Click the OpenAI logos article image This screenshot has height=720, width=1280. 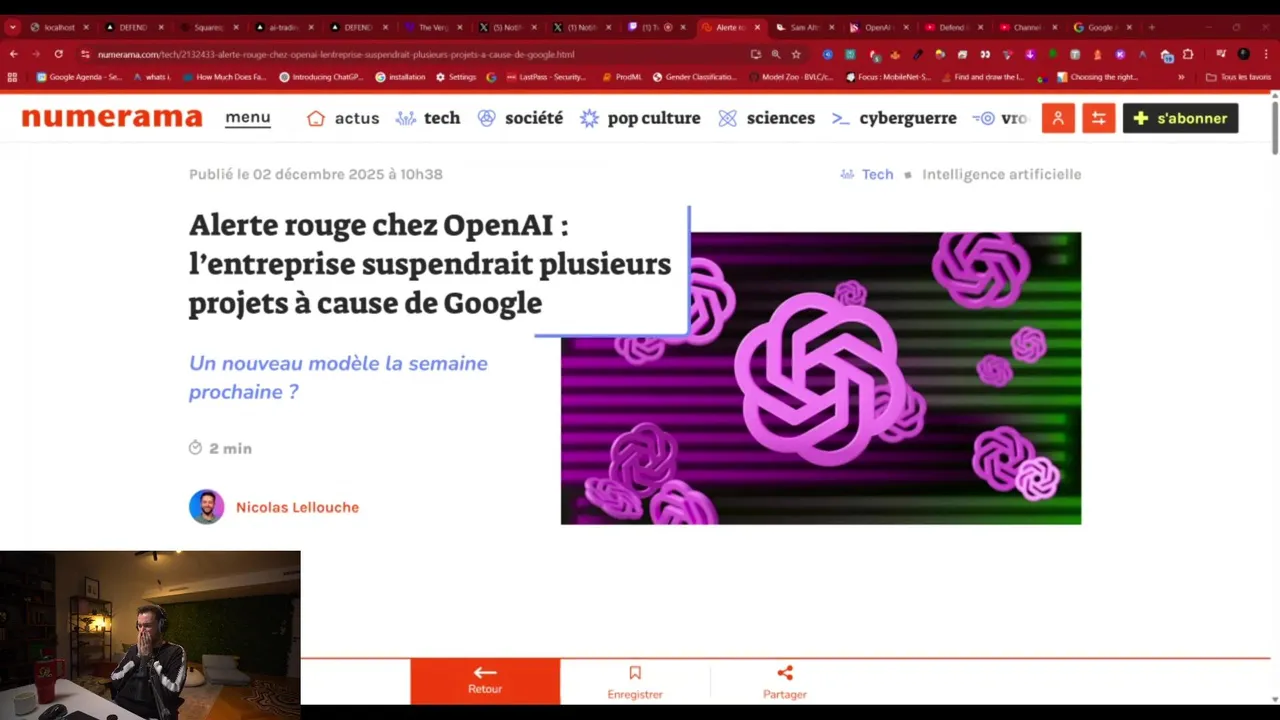point(821,378)
